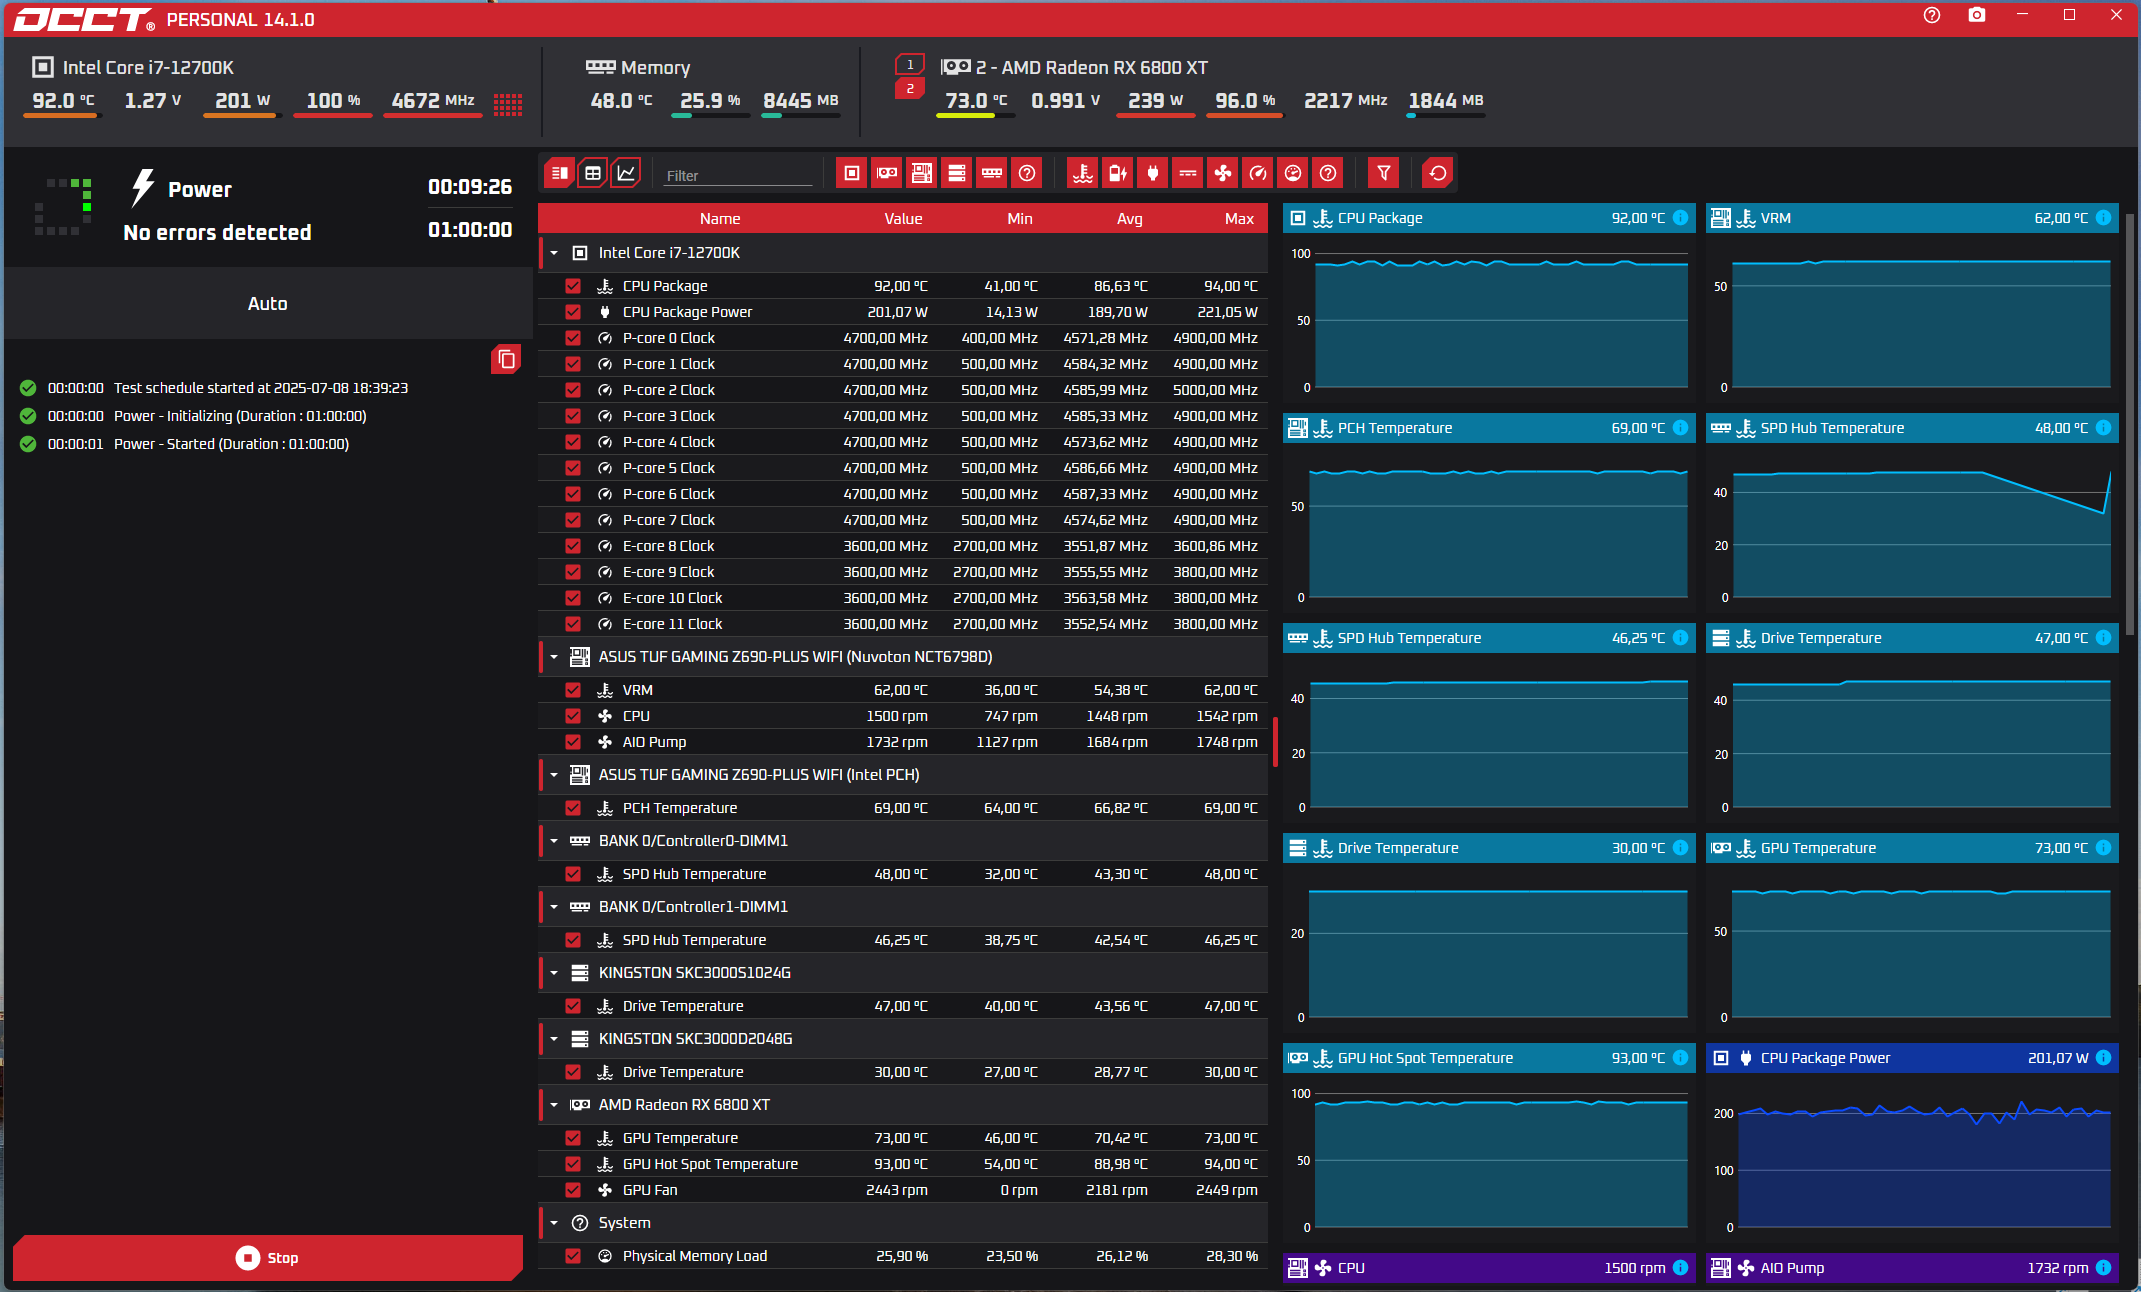2141x1292 pixels.
Task: Sort table by the Avg column header
Action: coord(1129,218)
